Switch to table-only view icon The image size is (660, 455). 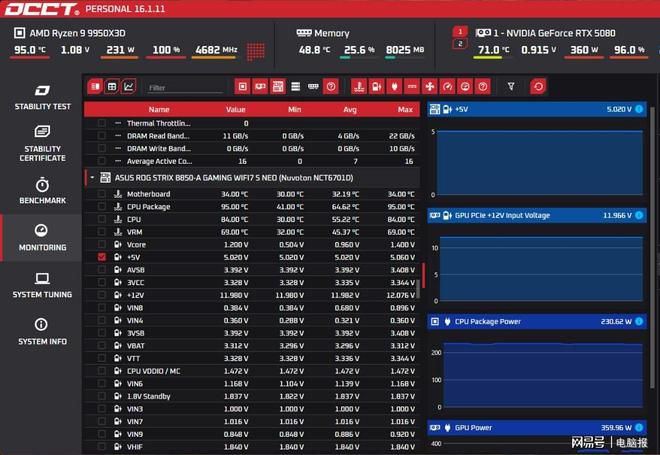112,87
